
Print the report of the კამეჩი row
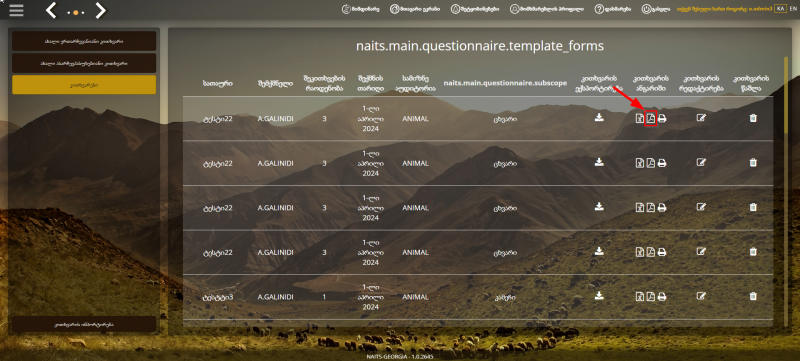pos(662,296)
